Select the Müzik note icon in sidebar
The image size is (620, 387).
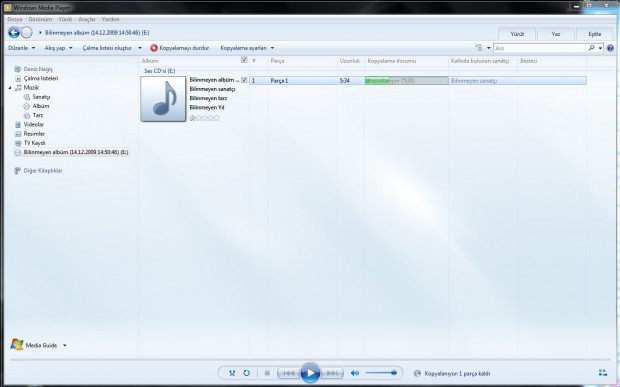[x=18, y=88]
